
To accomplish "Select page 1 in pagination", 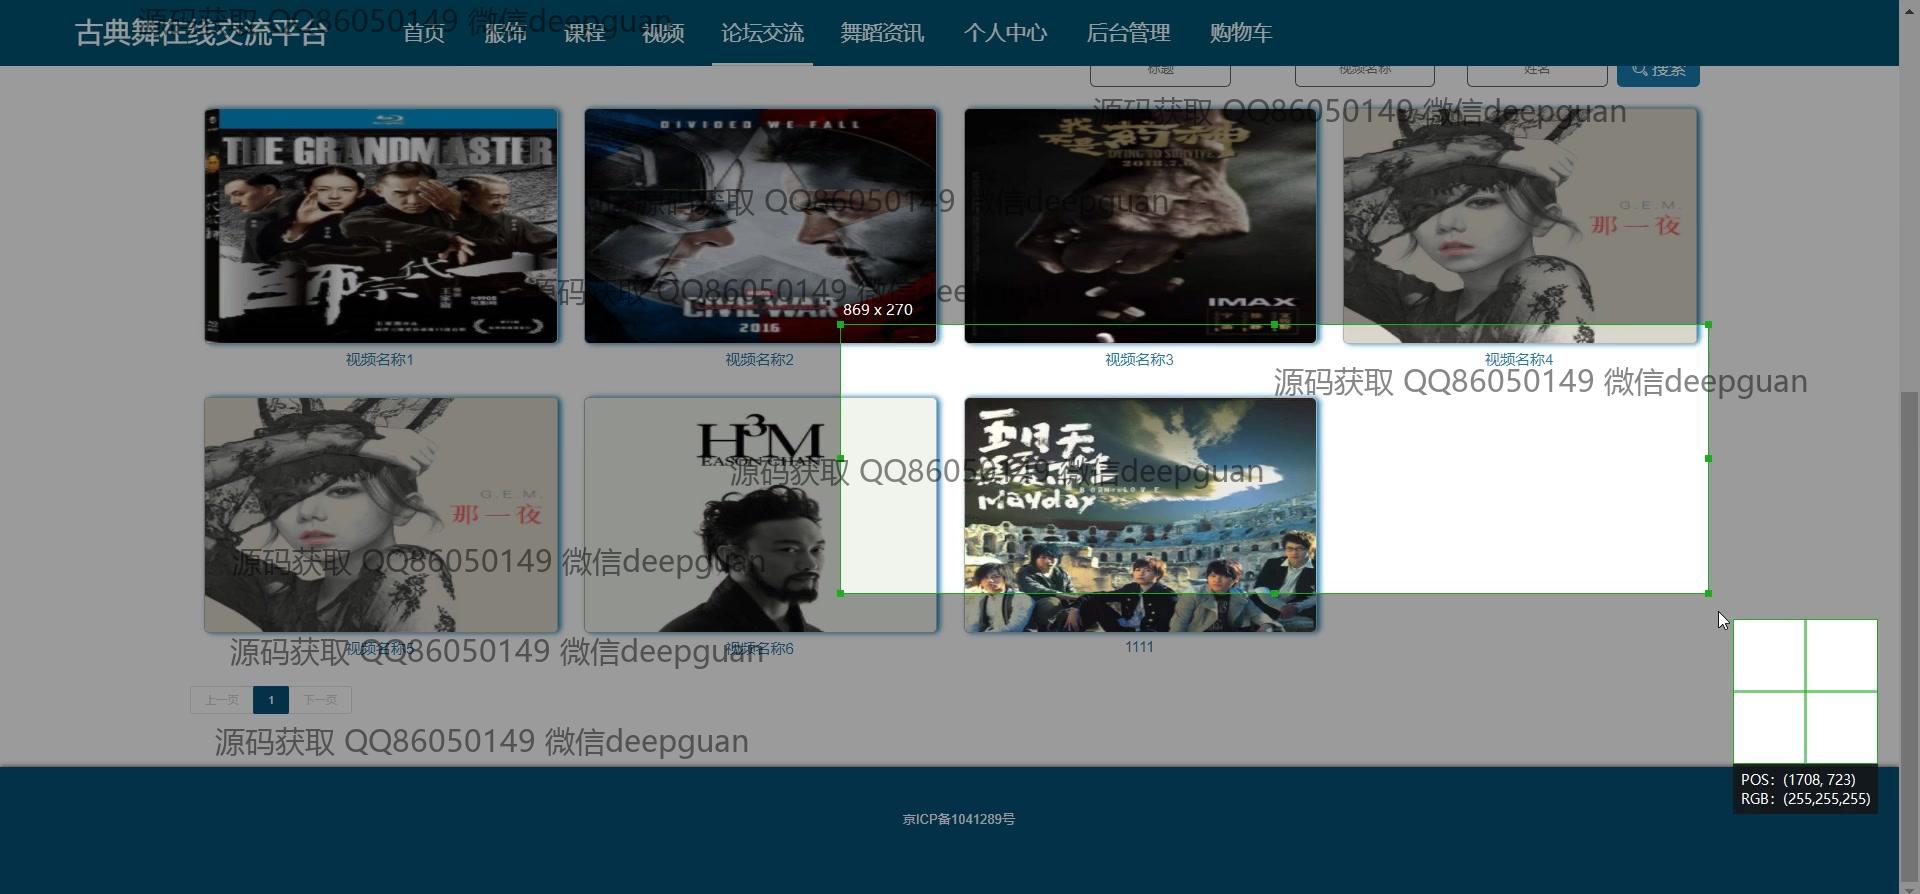I will [271, 700].
